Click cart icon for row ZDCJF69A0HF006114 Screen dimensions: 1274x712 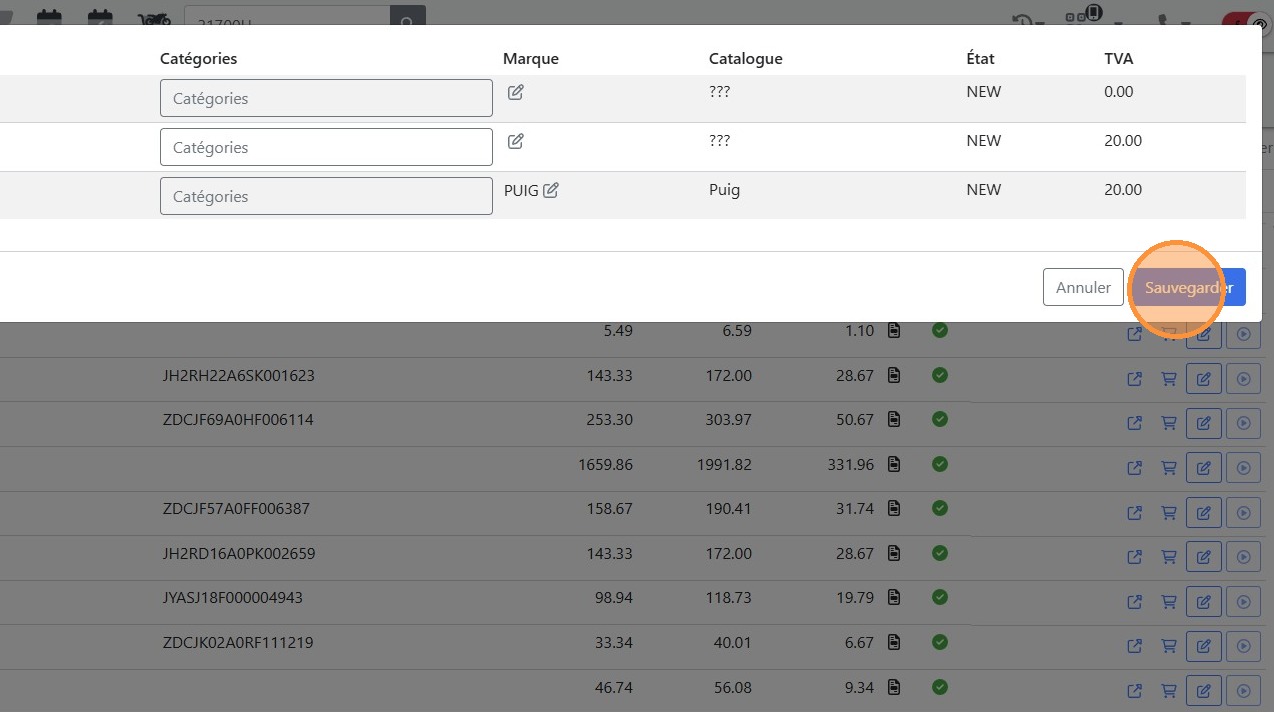point(1168,423)
